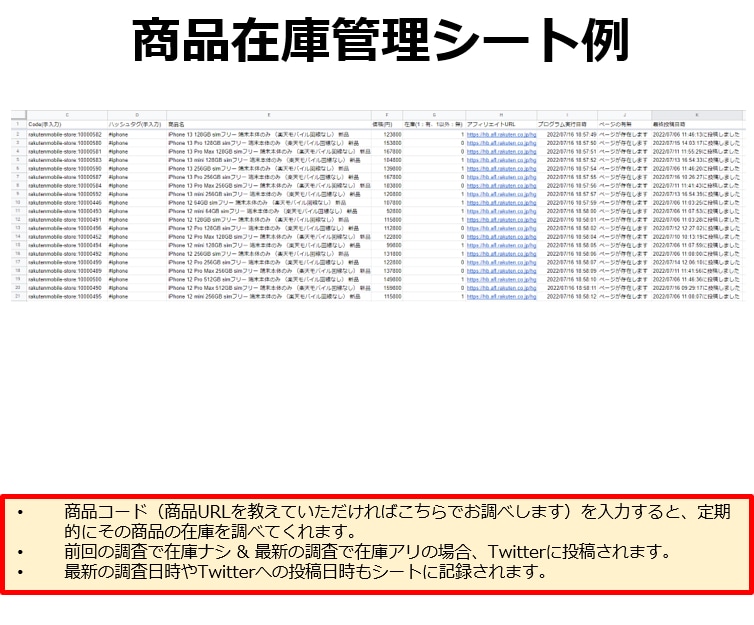Click cell 'rakutenmobile-store:10000500'

(65, 279)
